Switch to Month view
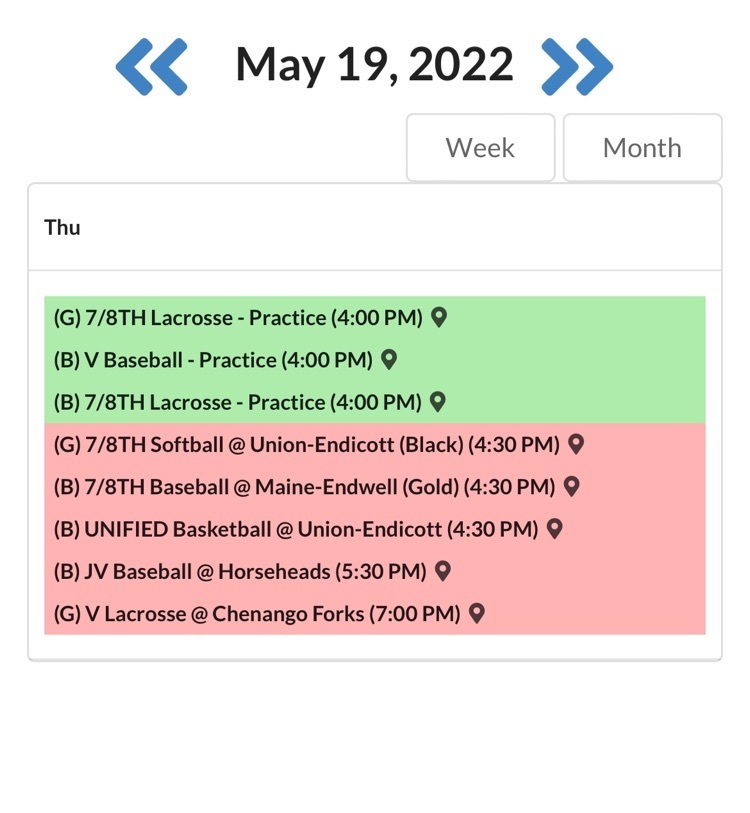This screenshot has width=750, height=813. click(x=642, y=148)
